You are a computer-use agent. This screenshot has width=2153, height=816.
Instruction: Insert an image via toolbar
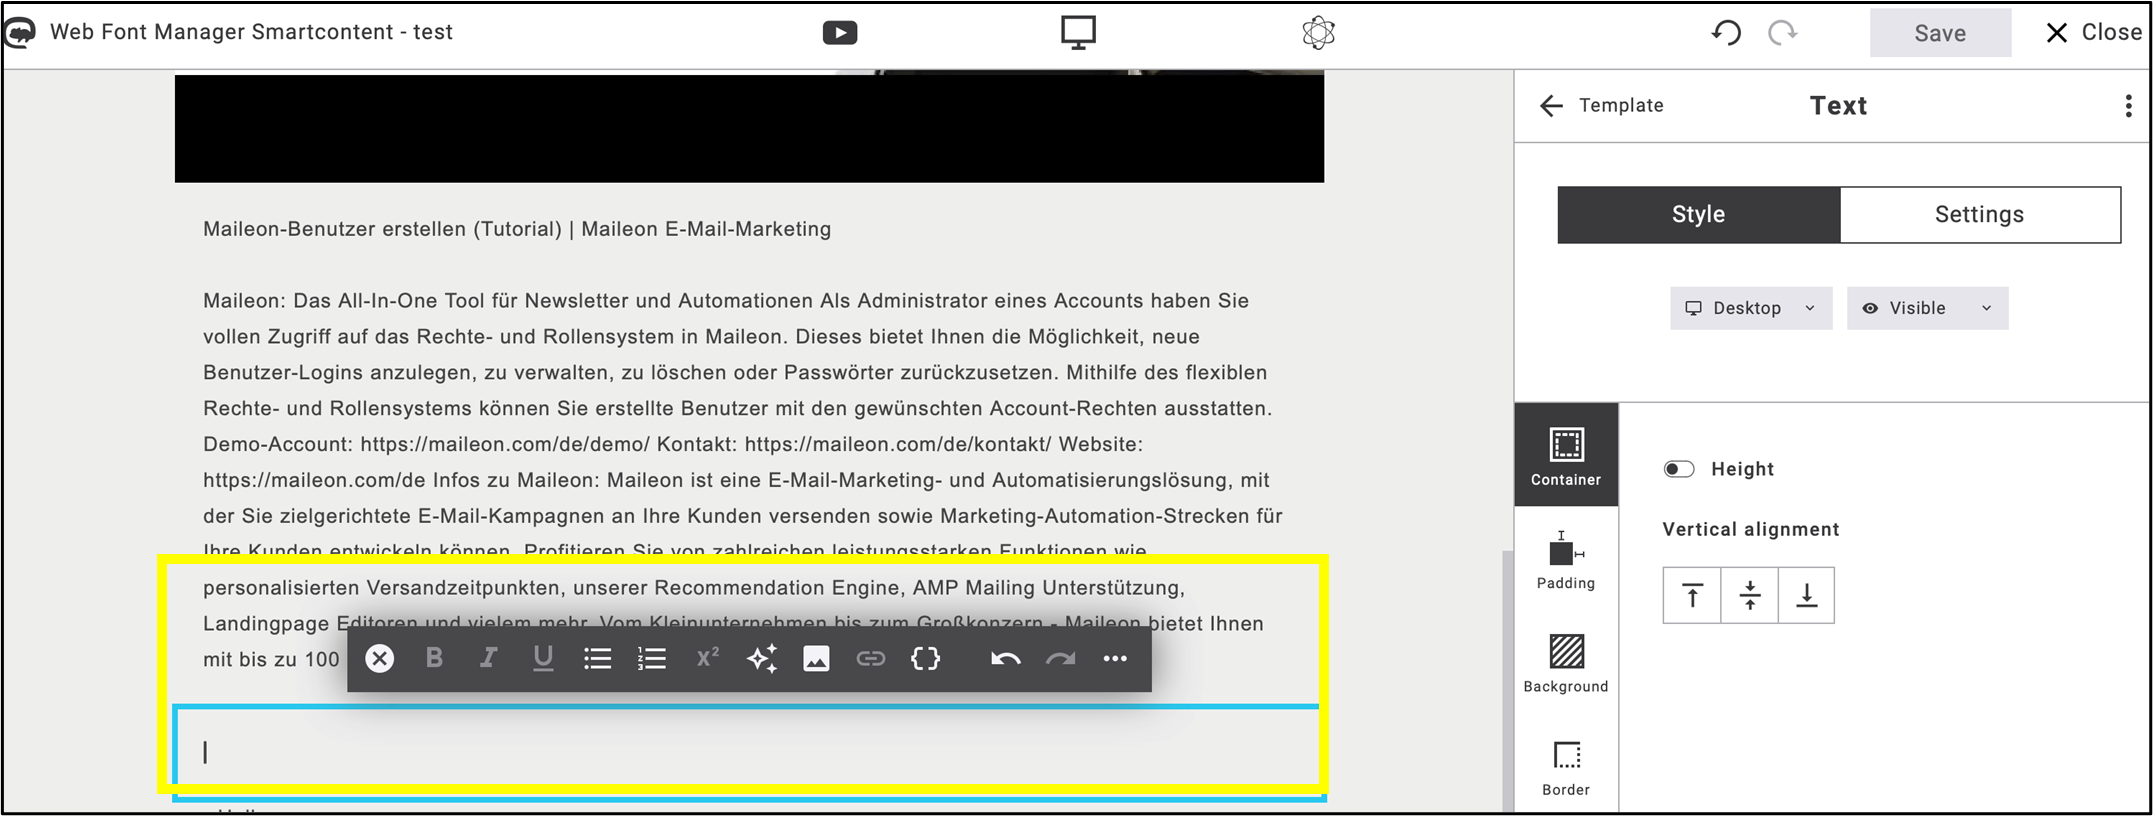[x=816, y=658]
